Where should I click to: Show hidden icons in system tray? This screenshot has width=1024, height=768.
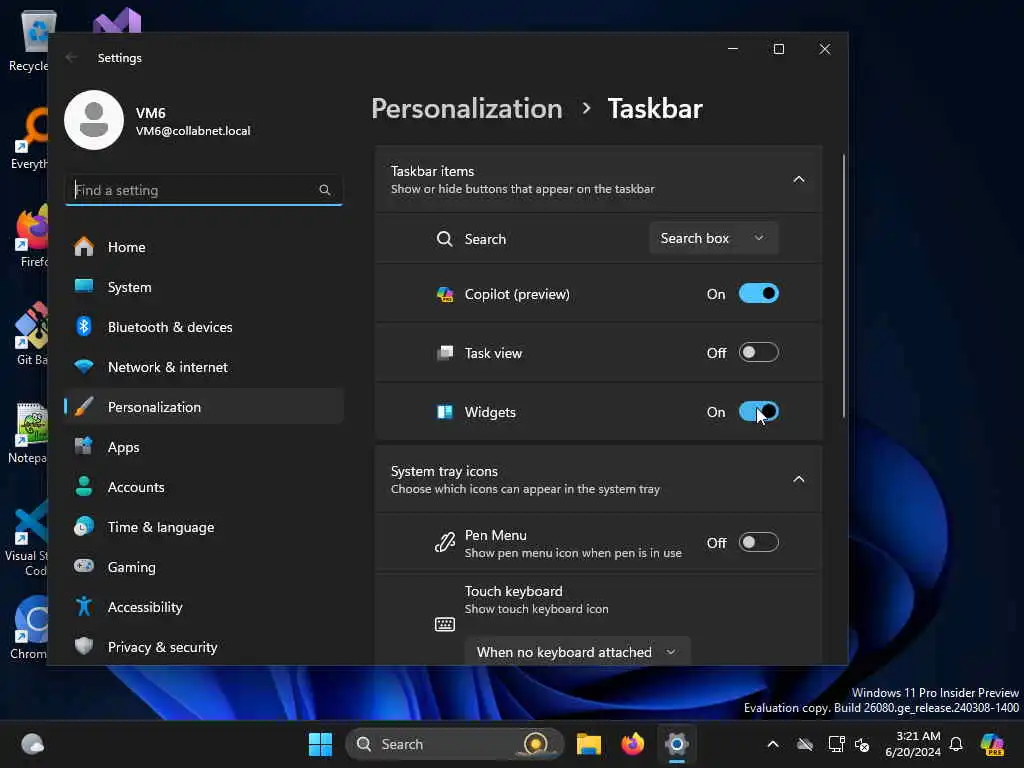click(773, 744)
